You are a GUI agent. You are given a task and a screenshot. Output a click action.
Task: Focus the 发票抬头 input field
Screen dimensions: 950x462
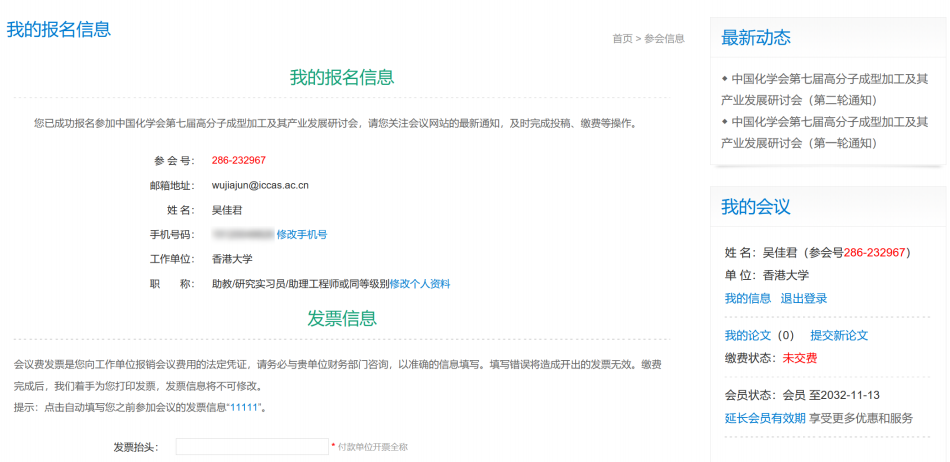252,447
